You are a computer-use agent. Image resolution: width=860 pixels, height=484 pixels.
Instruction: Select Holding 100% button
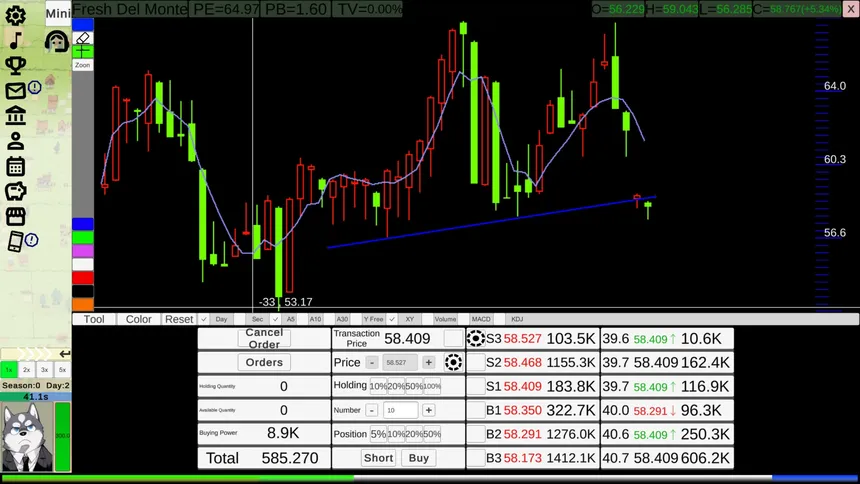(x=432, y=386)
